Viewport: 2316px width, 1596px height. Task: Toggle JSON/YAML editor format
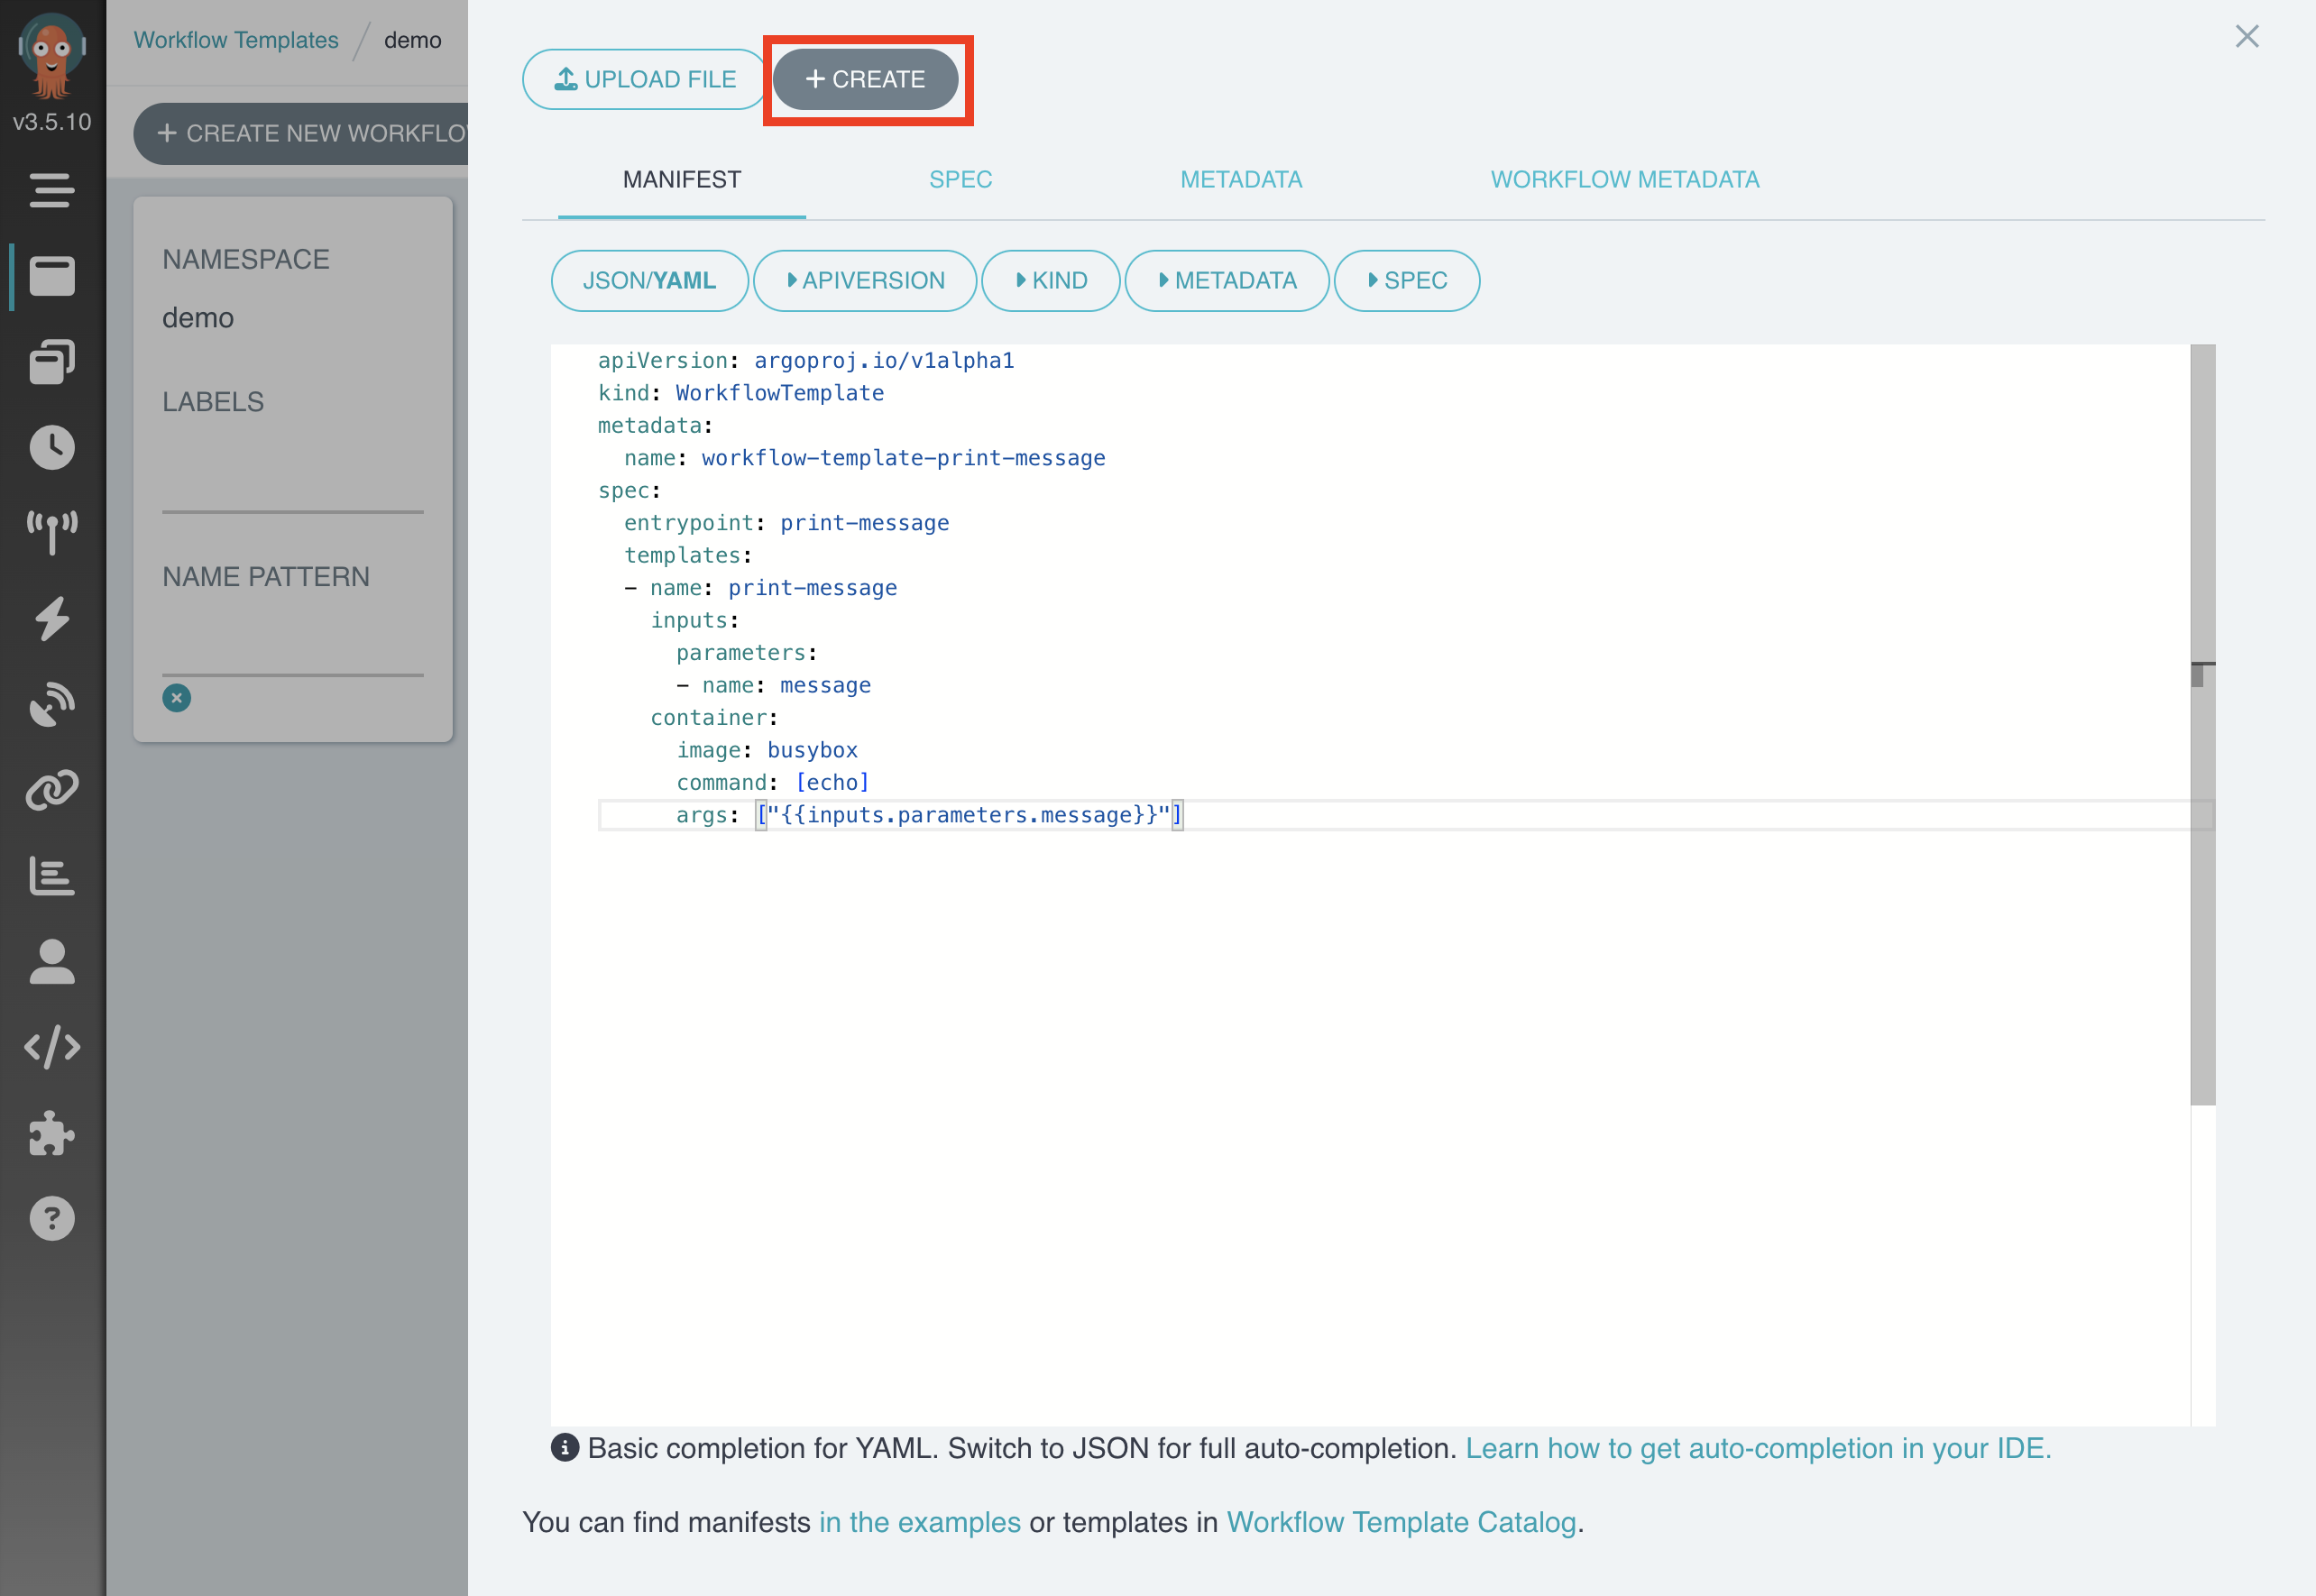pos(650,281)
